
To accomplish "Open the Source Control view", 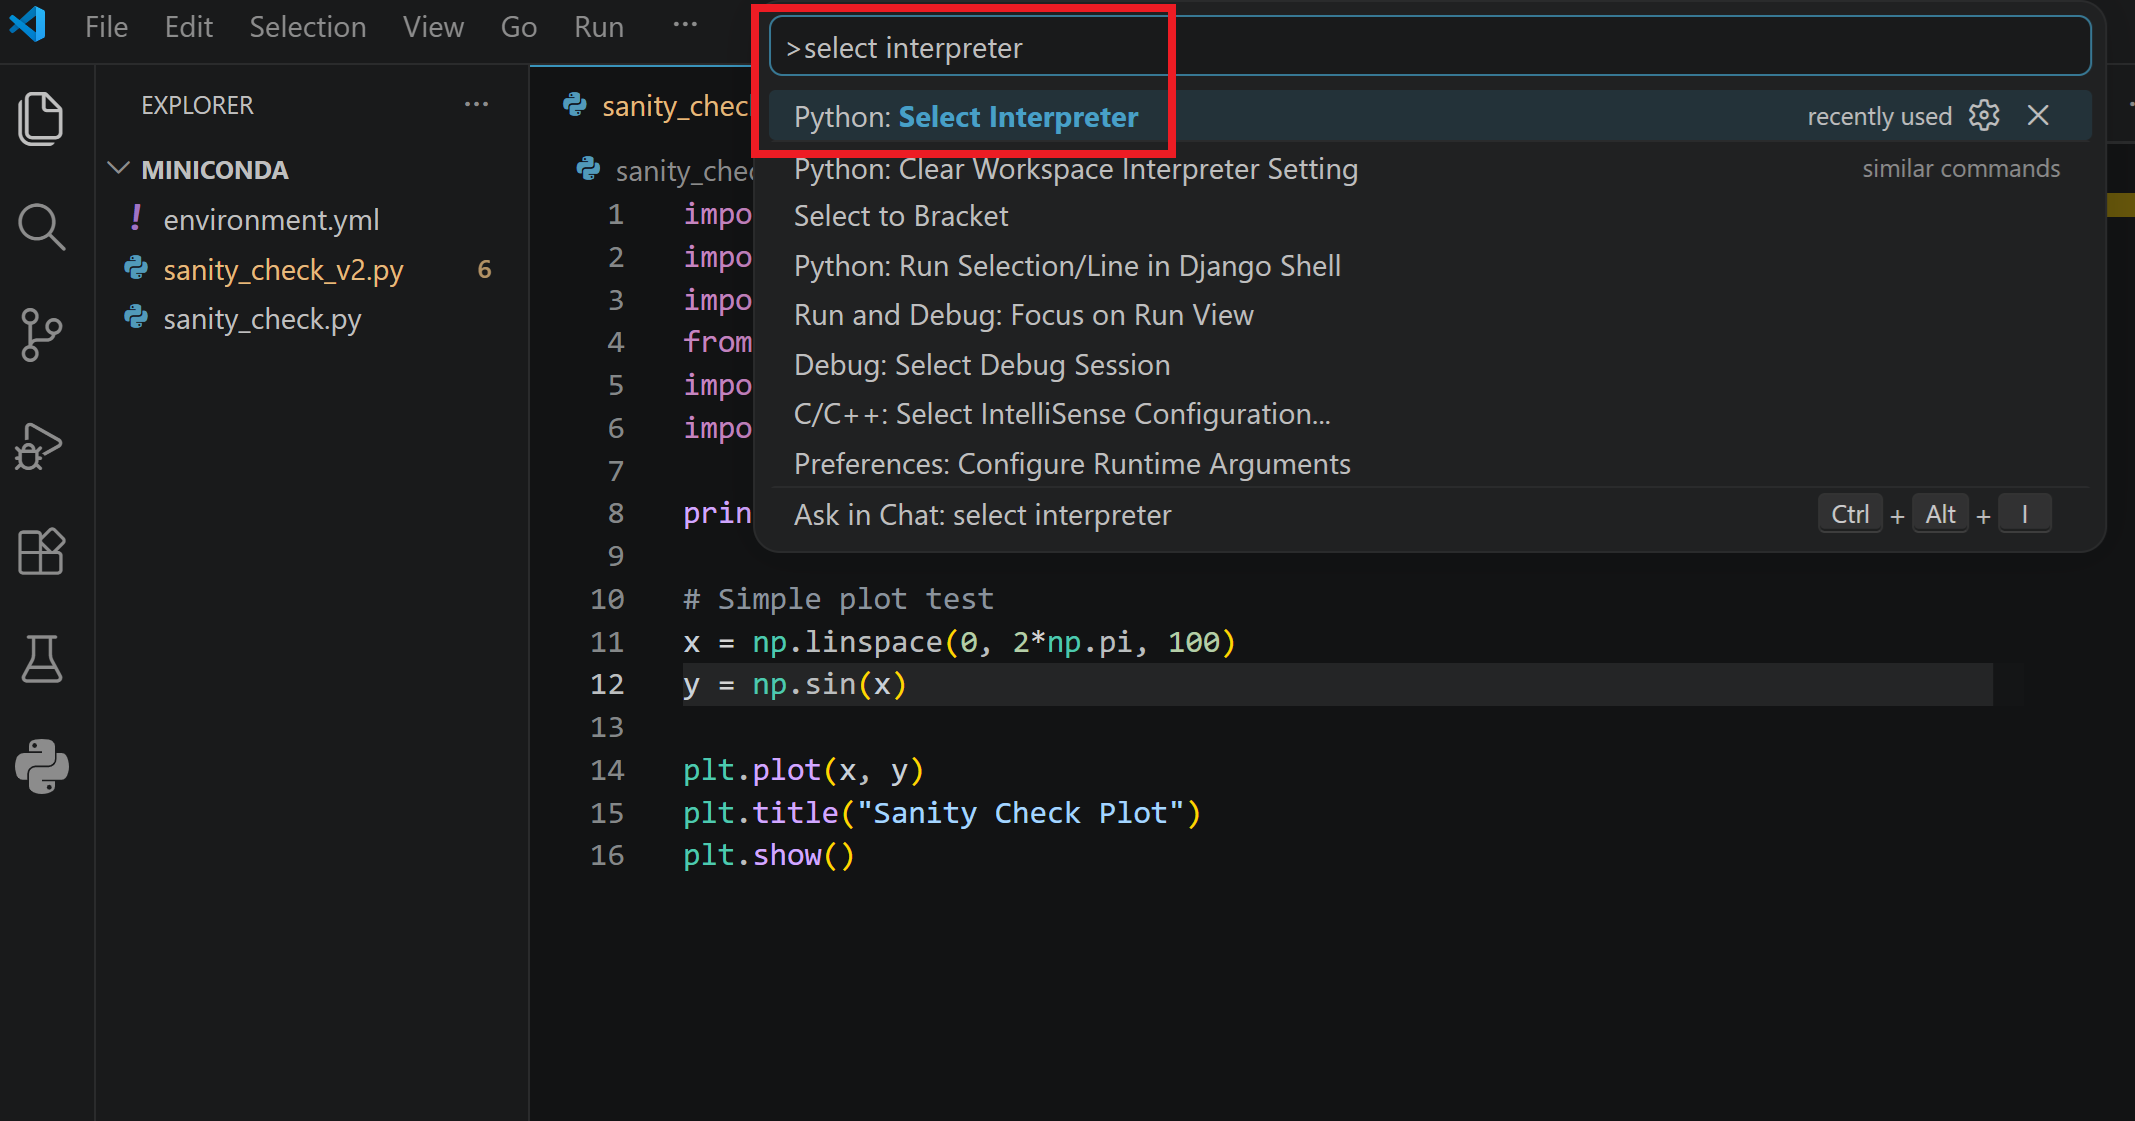I will pyautogui.click(x=41, y=335).
